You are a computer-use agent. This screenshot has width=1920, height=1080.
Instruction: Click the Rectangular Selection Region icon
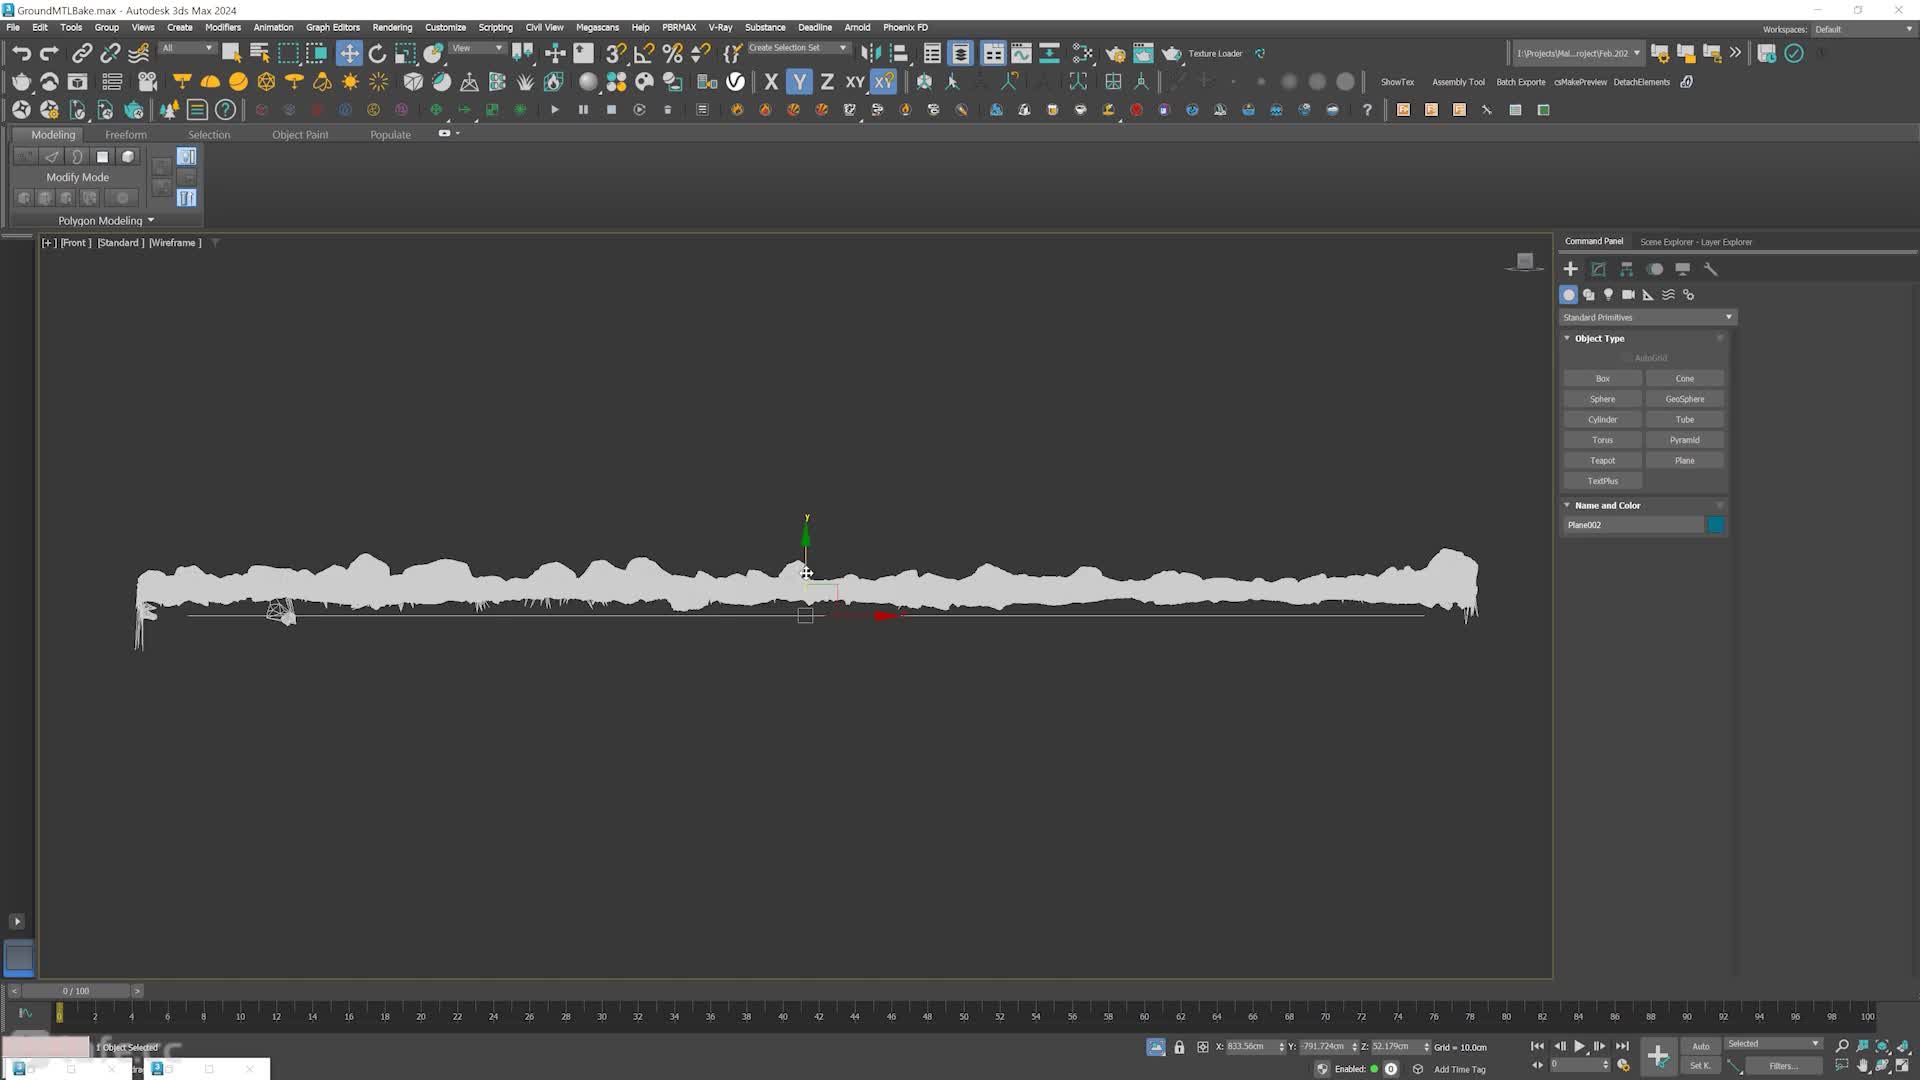click(x=288, y=53)
